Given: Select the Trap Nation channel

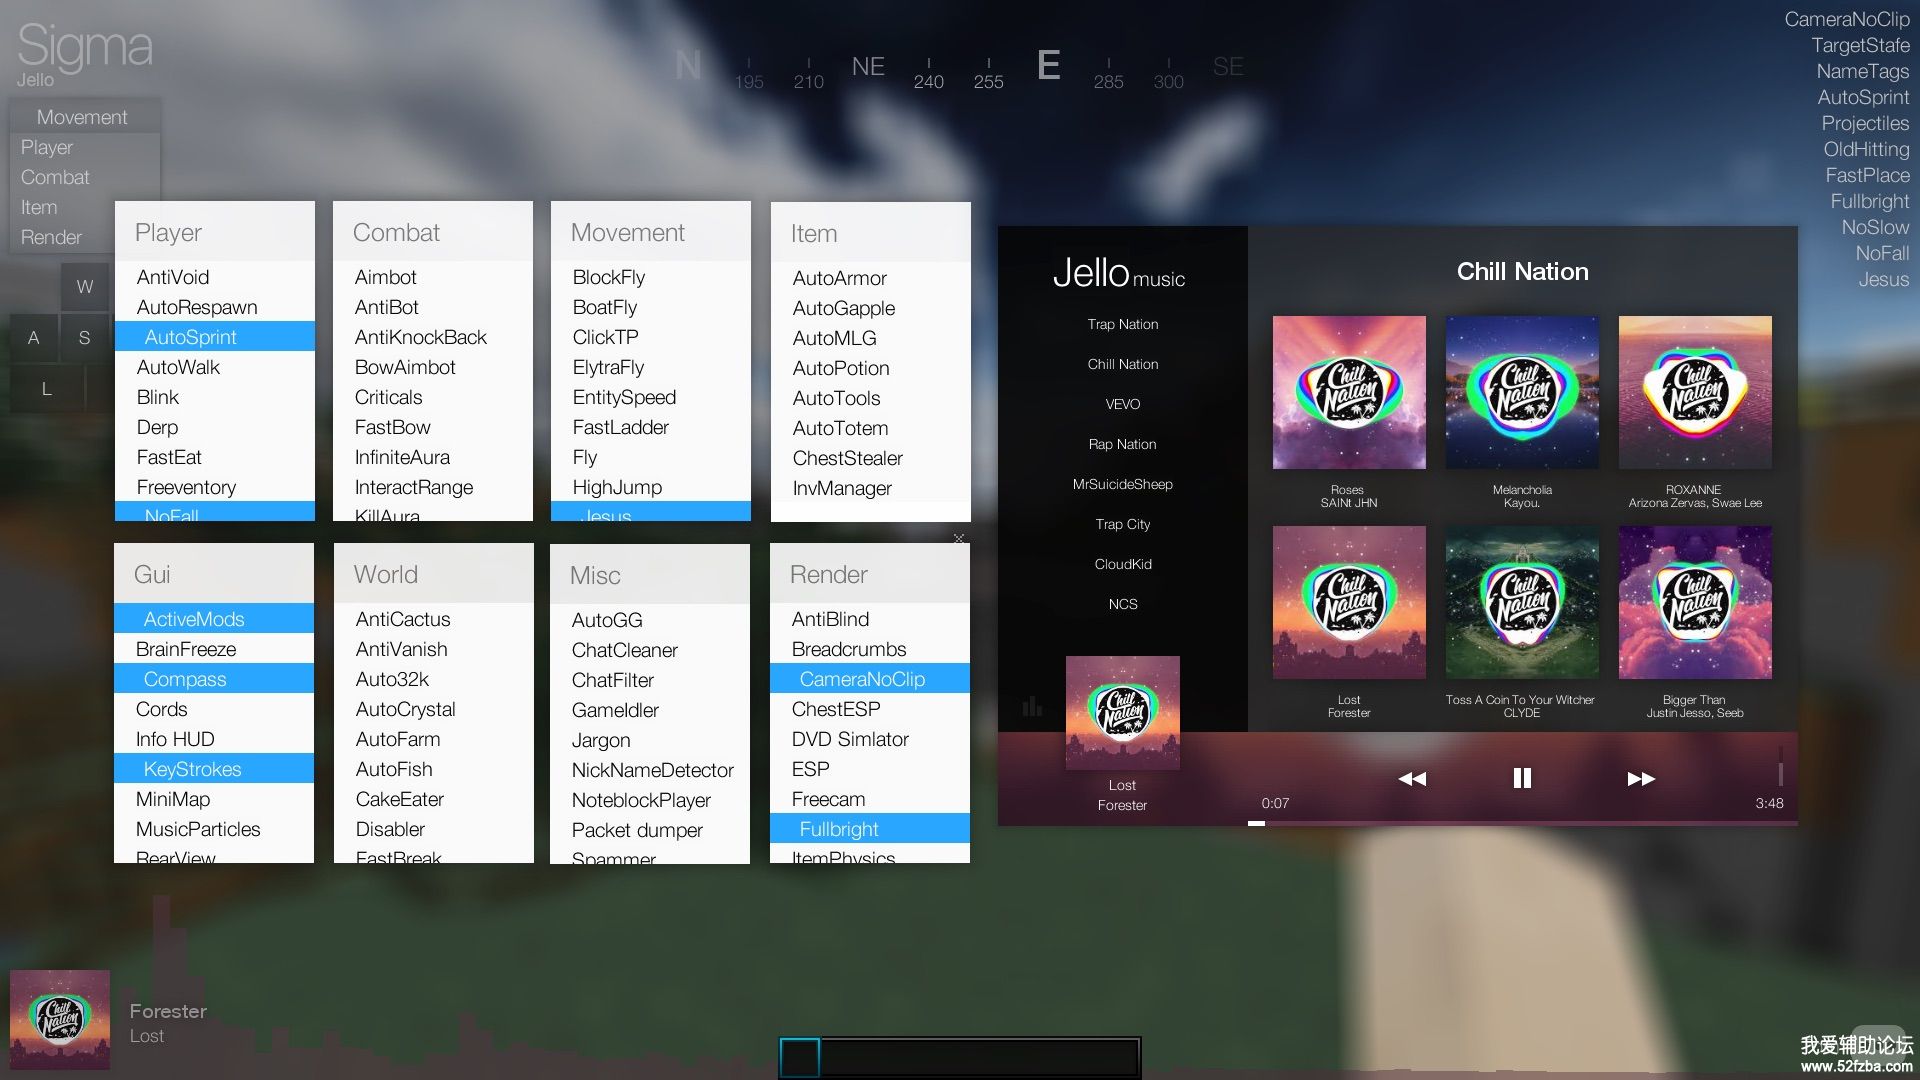Looking at the screenshot, I should [1122, 324].
